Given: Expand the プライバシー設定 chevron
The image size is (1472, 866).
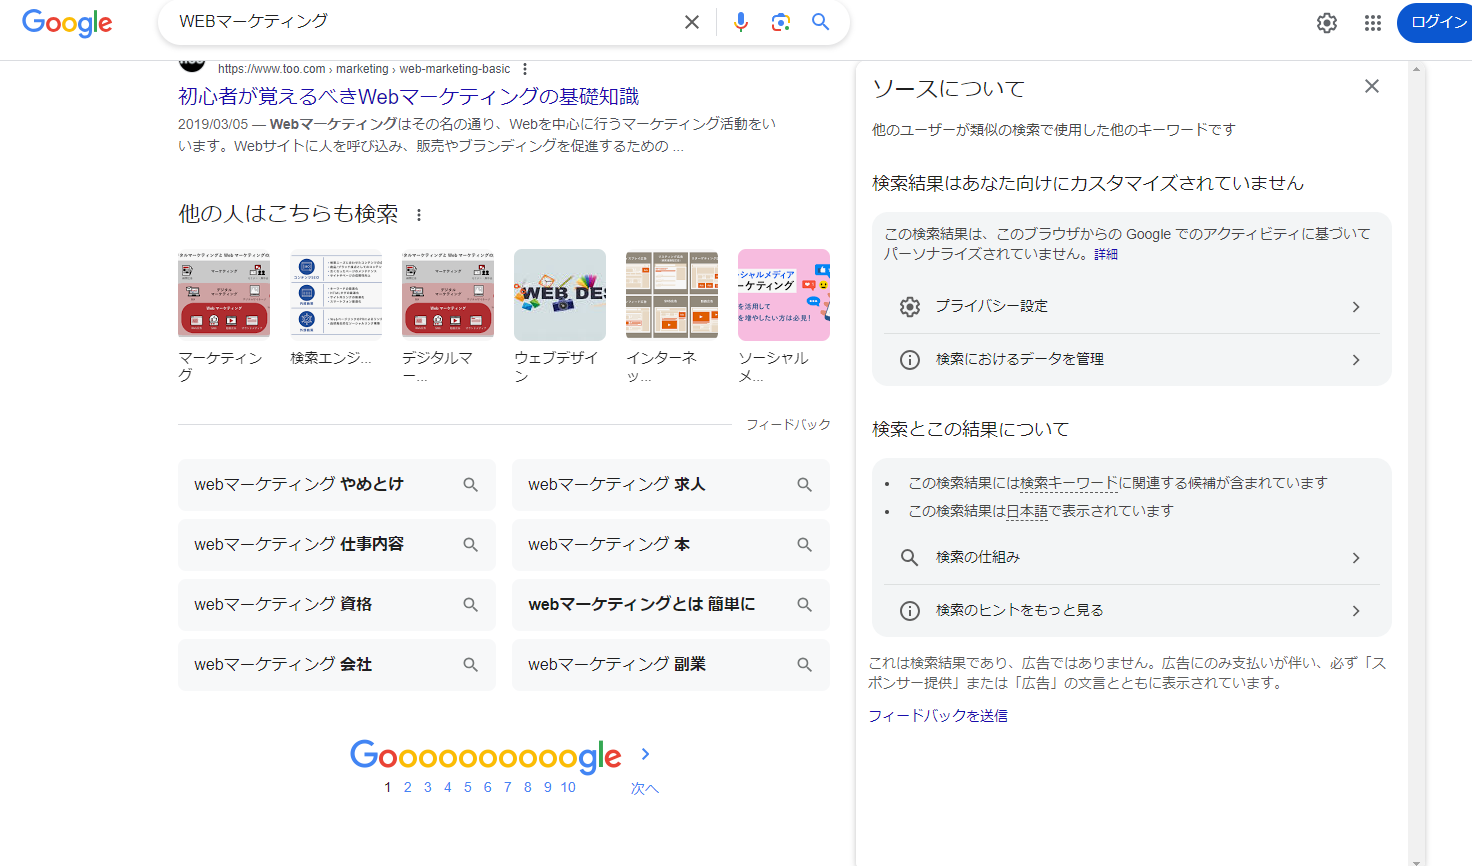Looking at the screenshot, I should click(x=1356, y=307).
